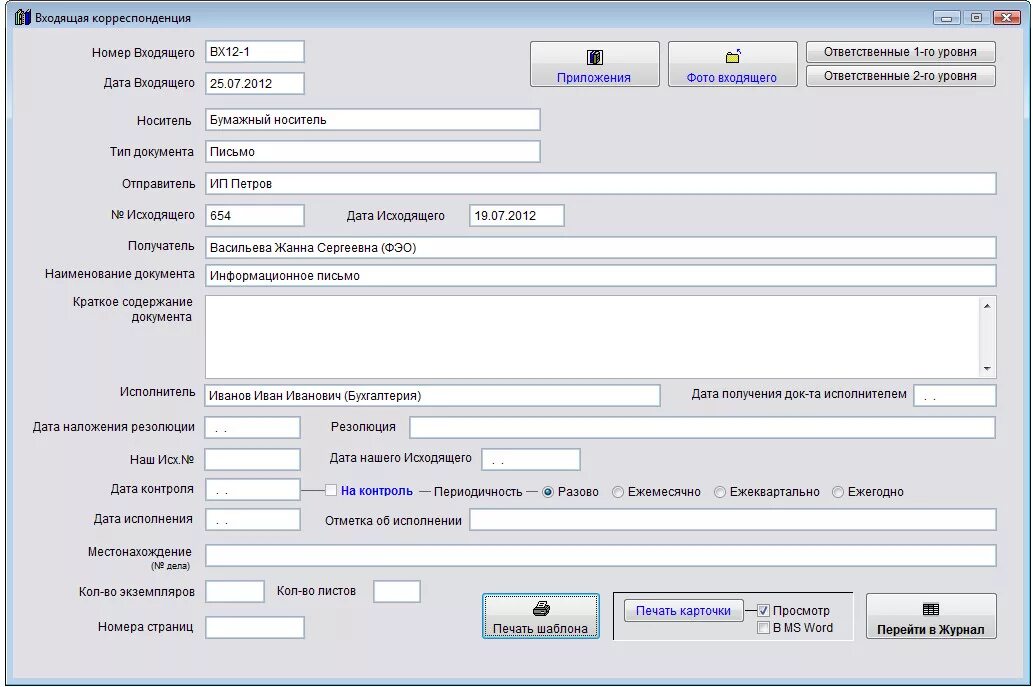Click the Фото входящего folder icon
The image size is (1033, 687).
point(733,57)
